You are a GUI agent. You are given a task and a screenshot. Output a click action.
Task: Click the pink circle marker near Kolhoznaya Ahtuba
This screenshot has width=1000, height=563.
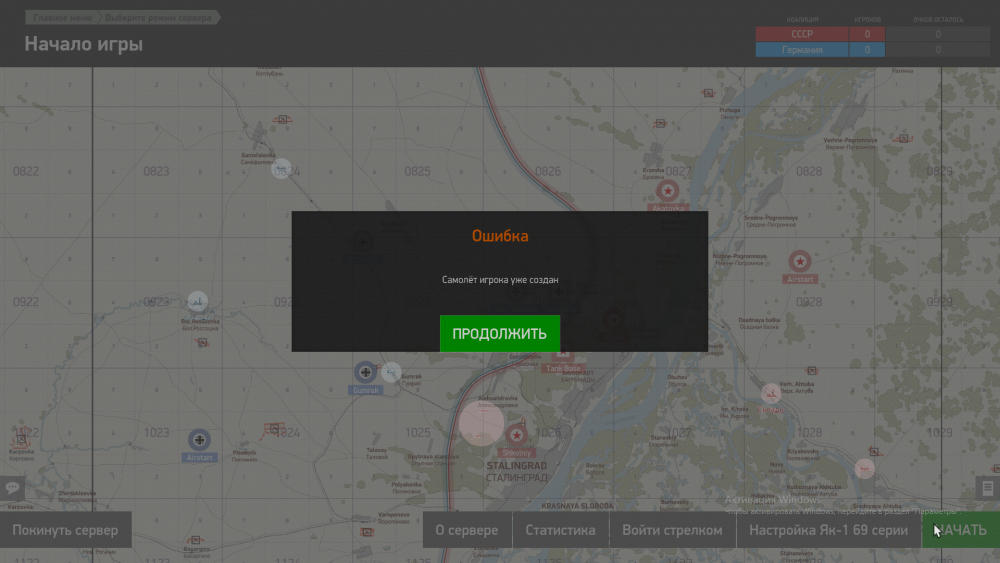(865, 469)
